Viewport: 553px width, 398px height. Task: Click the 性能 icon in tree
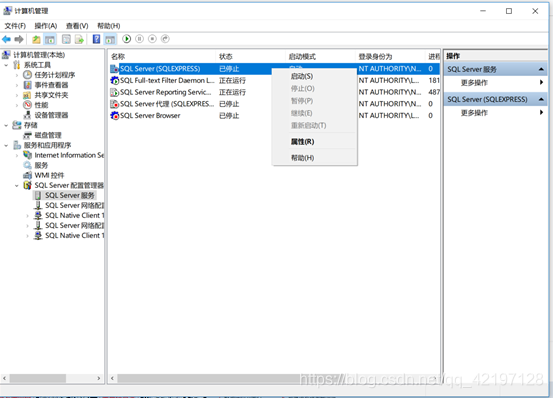(28, 105)
